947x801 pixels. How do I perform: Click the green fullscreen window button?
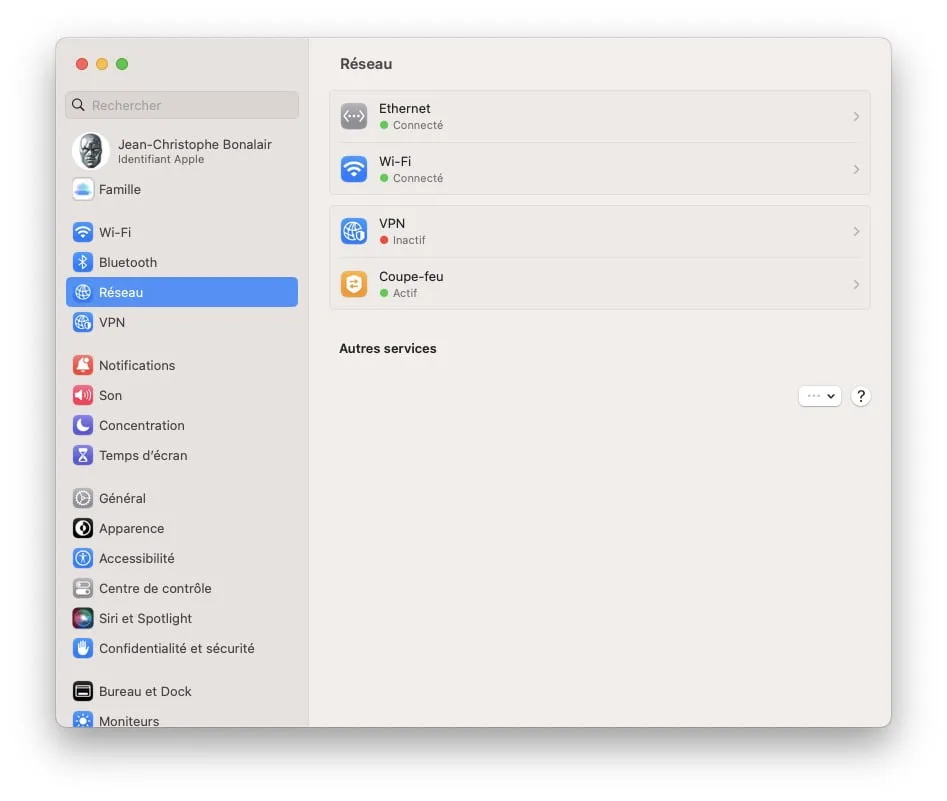[x=122, y=64]
